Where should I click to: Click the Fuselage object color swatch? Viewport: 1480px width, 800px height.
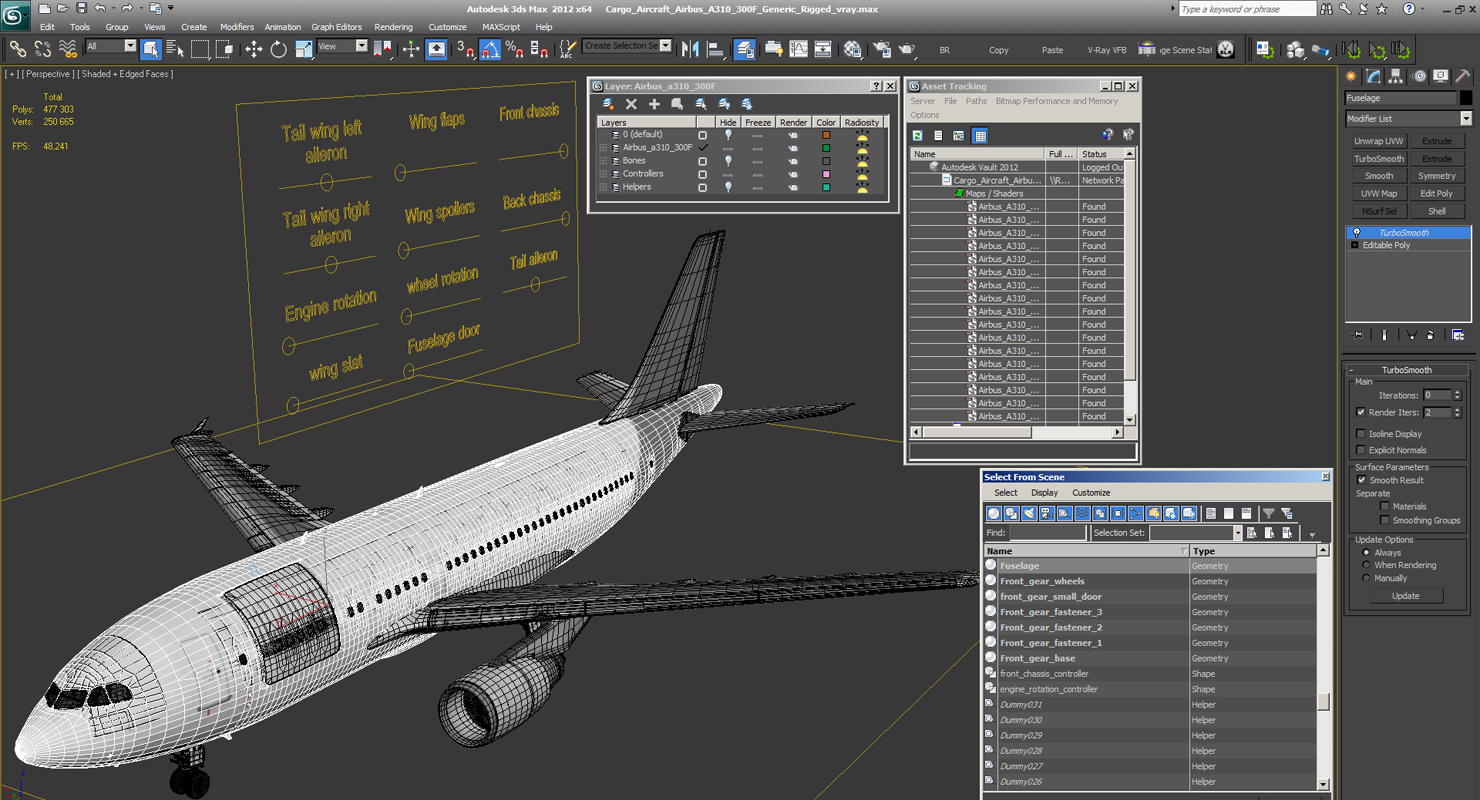[1466, 98]
